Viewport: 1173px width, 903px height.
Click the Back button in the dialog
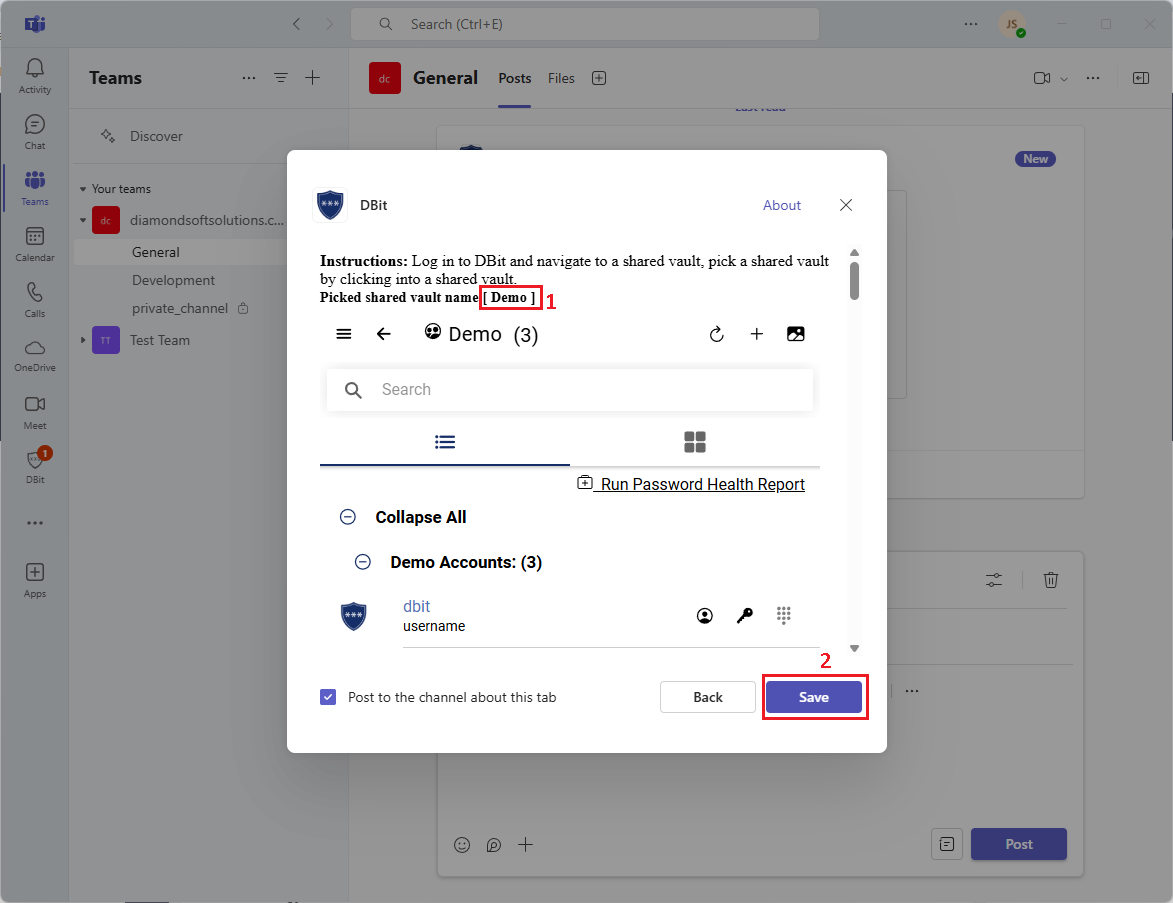click(x=708, y=697)
